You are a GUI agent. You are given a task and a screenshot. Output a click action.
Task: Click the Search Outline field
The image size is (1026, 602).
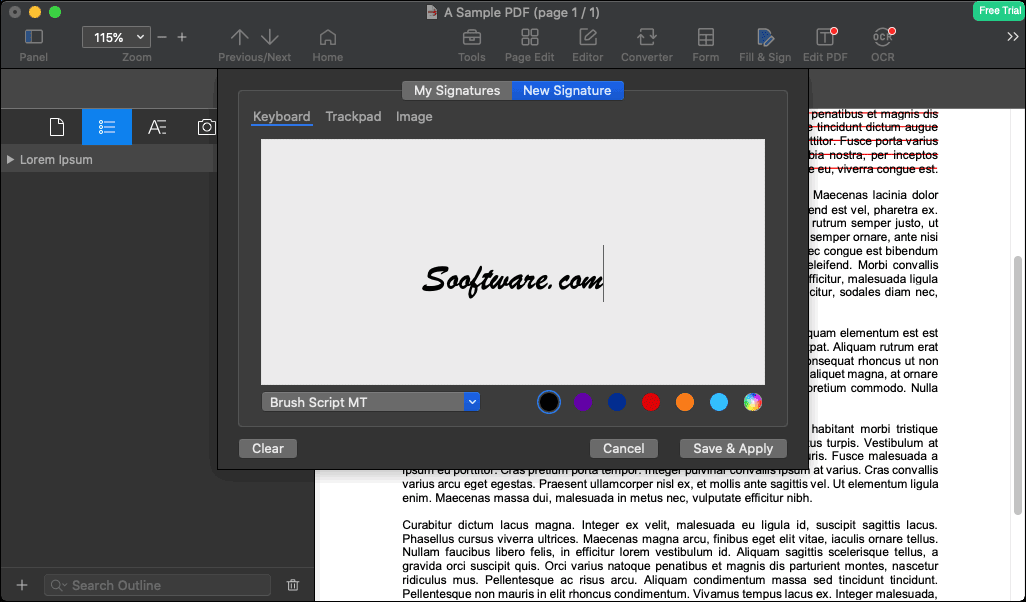[x=157, y=585]
